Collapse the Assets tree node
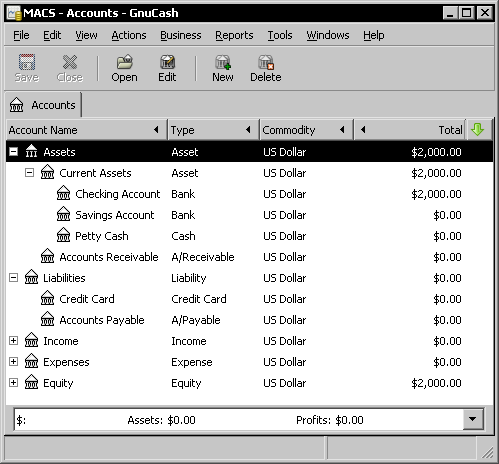This screenshot has height=464, width=499. [x=13, y=152]
